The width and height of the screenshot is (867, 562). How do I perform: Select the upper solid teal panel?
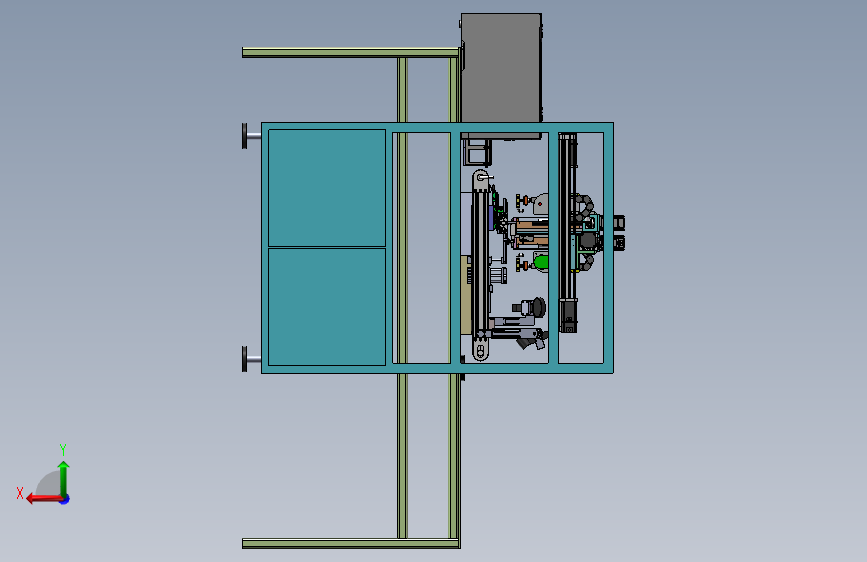(327, 188)
